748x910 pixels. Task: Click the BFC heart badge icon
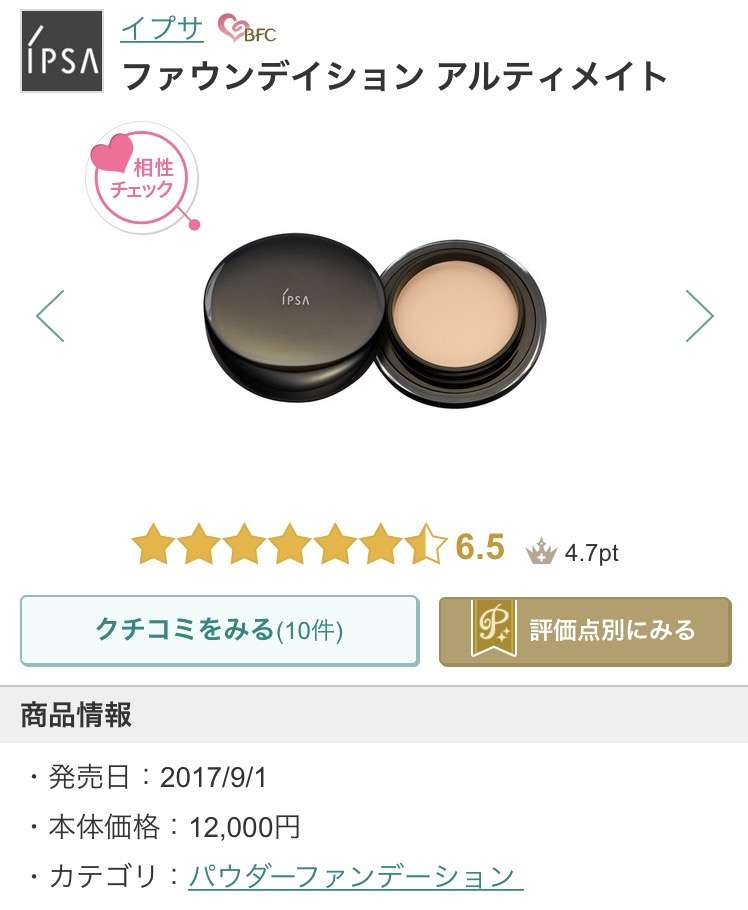247,28
